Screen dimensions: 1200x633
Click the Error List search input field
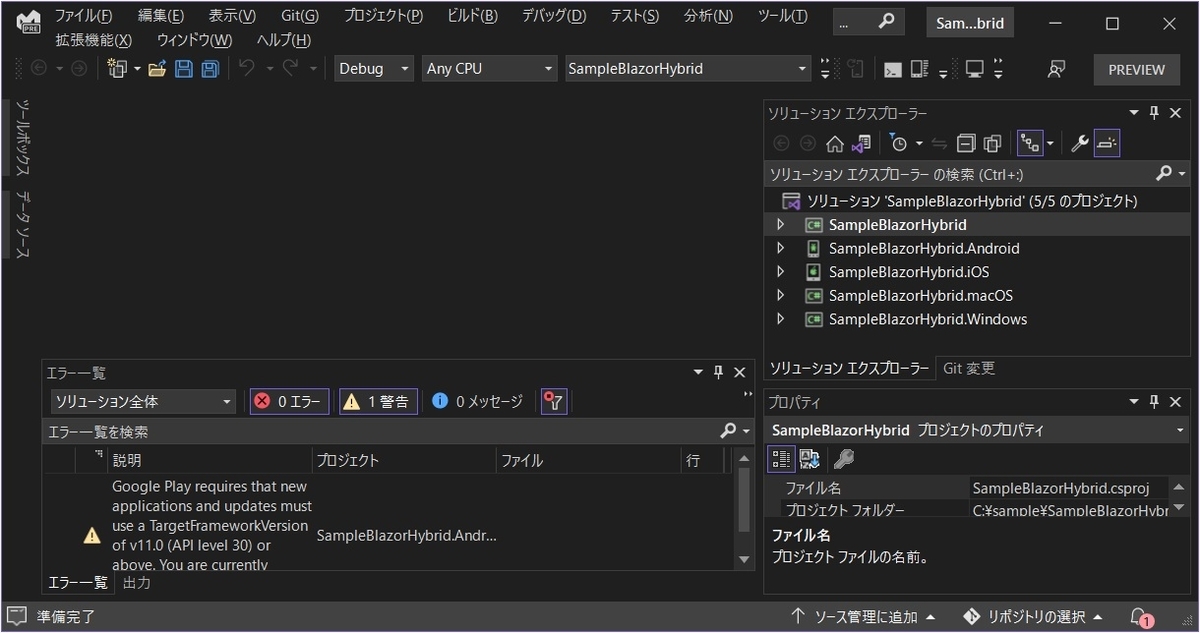tap(380, 431)
